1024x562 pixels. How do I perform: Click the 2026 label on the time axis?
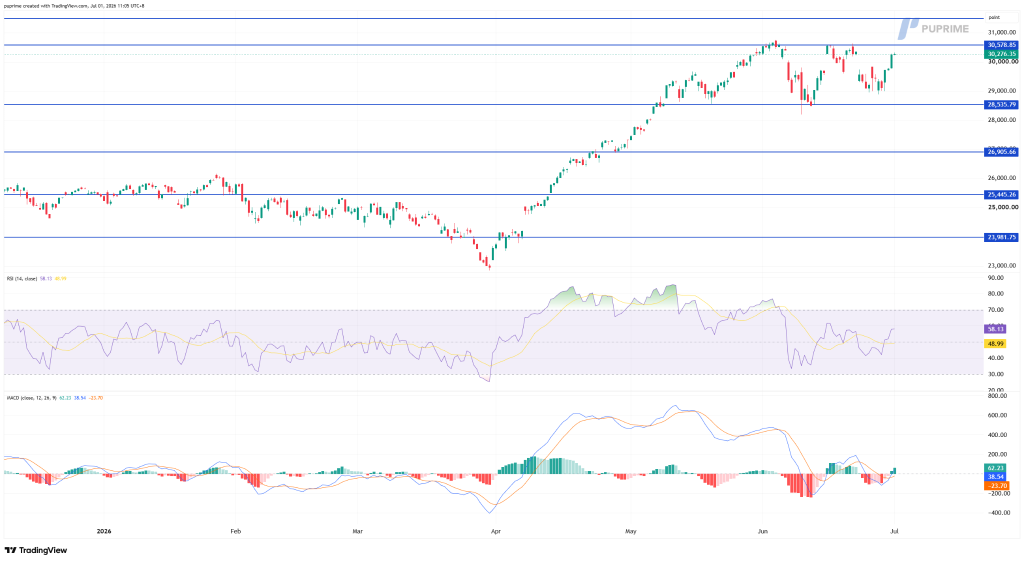[104, 531]
